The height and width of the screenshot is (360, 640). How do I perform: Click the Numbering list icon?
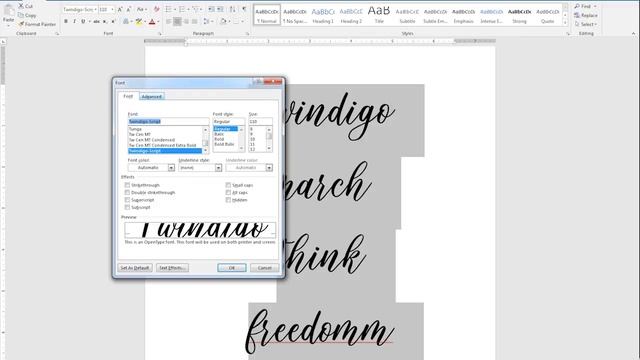click(182, 9)
